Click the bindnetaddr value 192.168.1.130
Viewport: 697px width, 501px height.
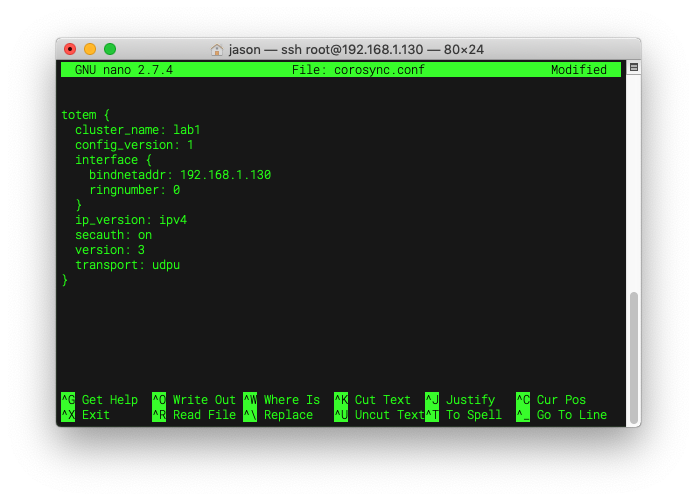coord(225,175)
